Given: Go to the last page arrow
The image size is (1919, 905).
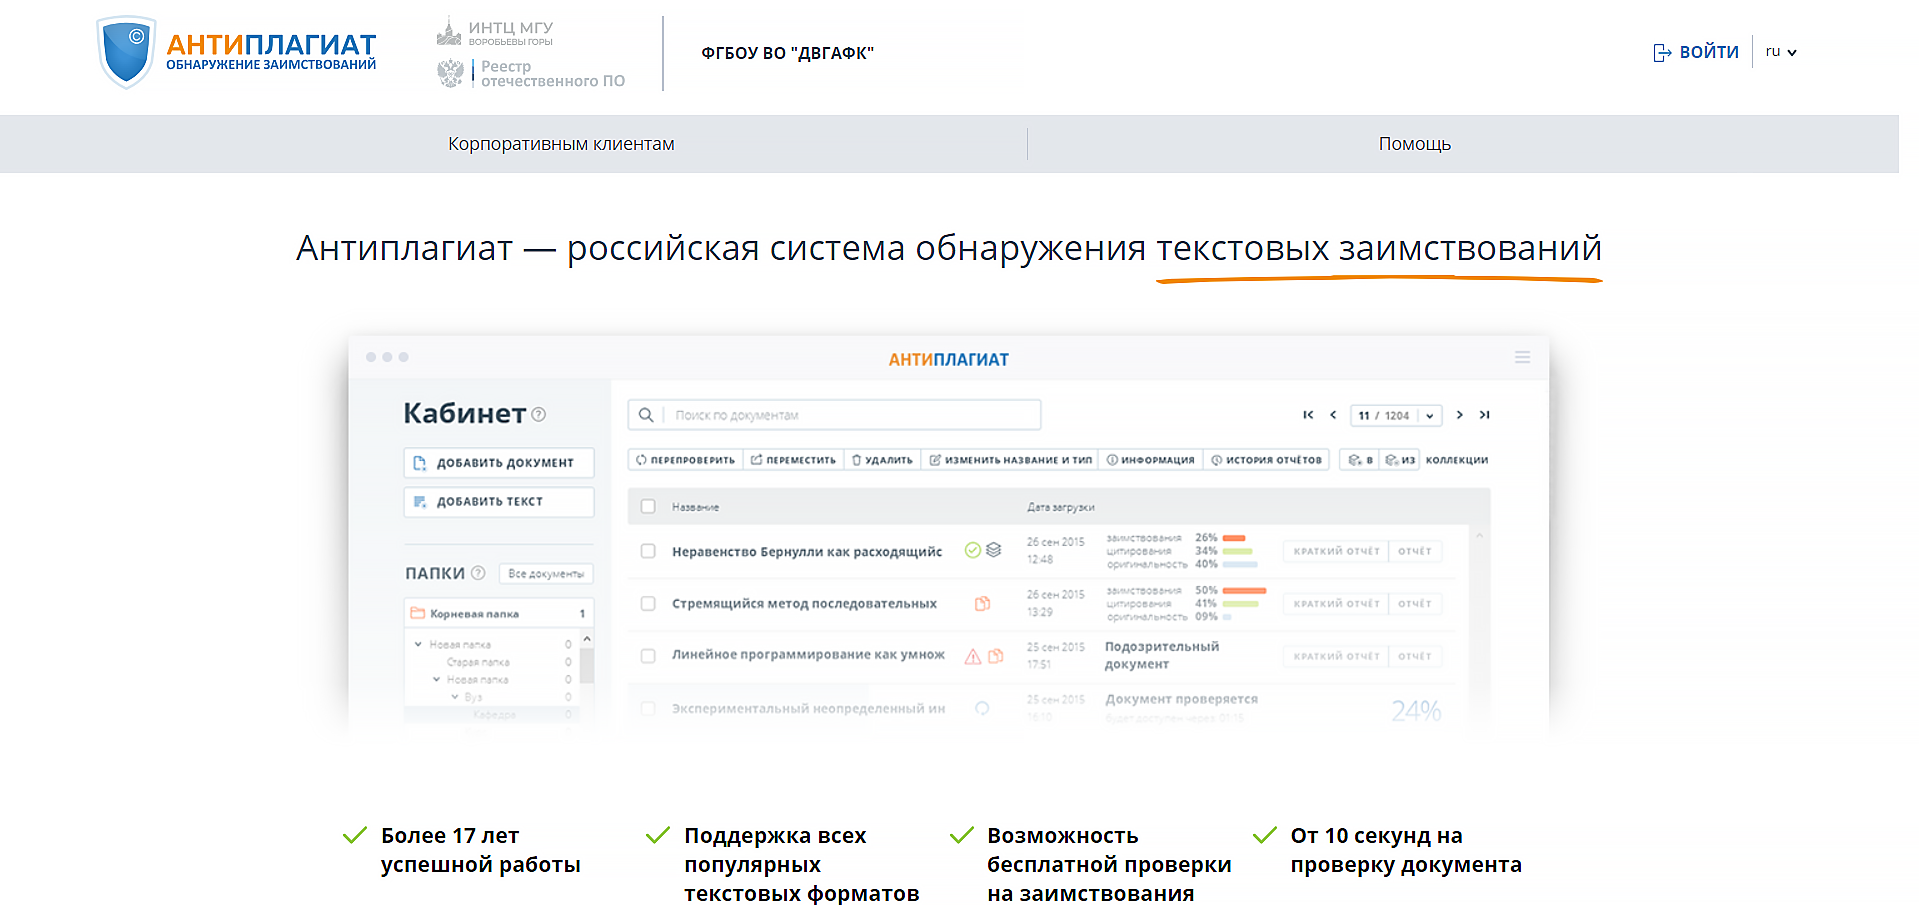Looking at the screenshot, I should [1485, 415].
